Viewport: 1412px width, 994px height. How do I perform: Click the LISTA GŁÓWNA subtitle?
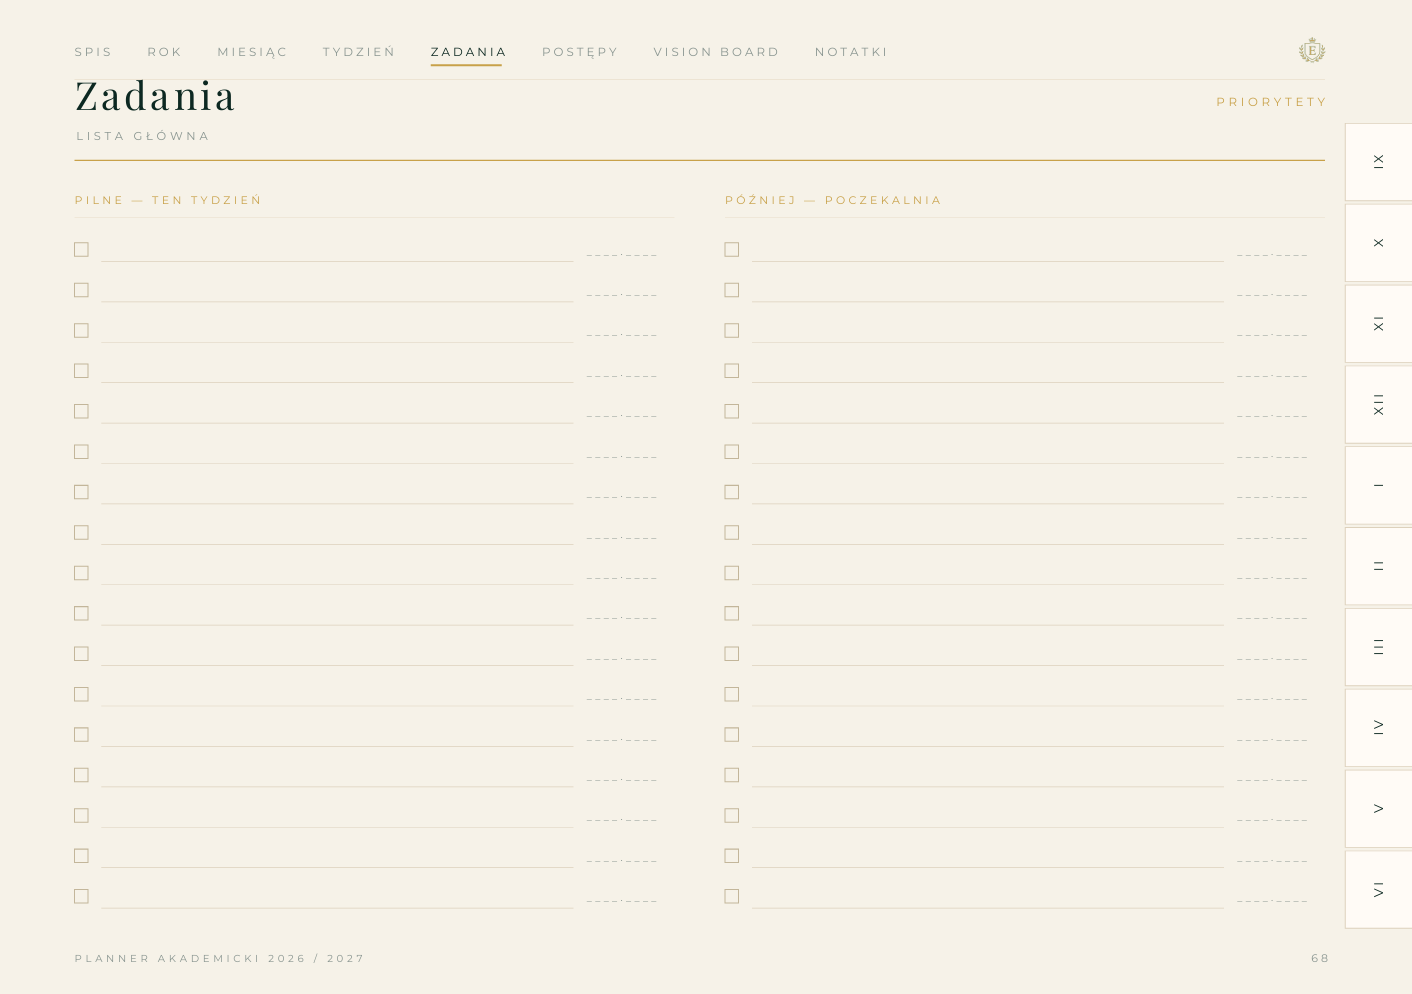(143, 136)
